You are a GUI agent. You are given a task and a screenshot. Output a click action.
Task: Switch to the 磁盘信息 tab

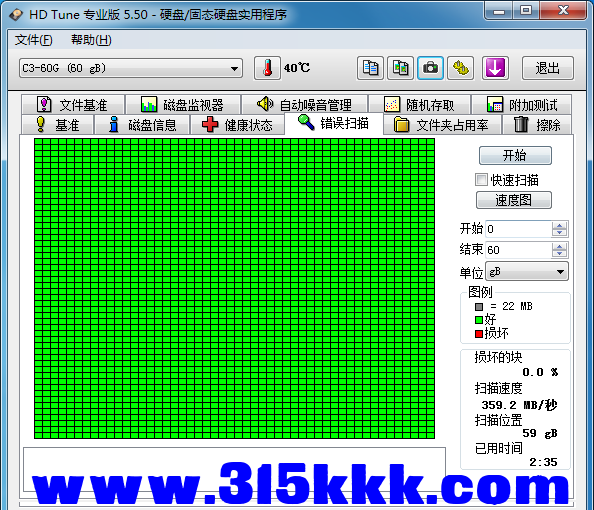[142, 125]
